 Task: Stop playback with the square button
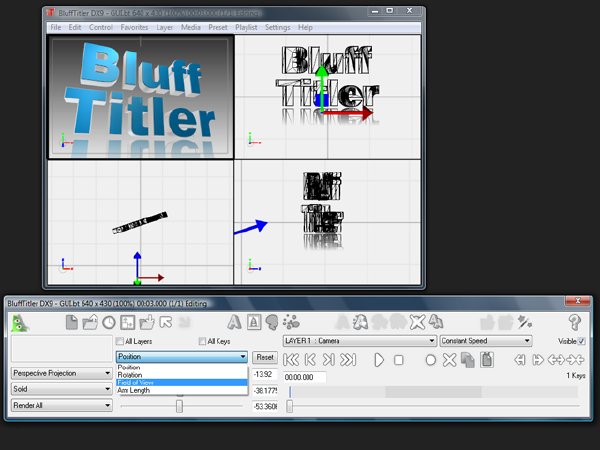(398, 360)
